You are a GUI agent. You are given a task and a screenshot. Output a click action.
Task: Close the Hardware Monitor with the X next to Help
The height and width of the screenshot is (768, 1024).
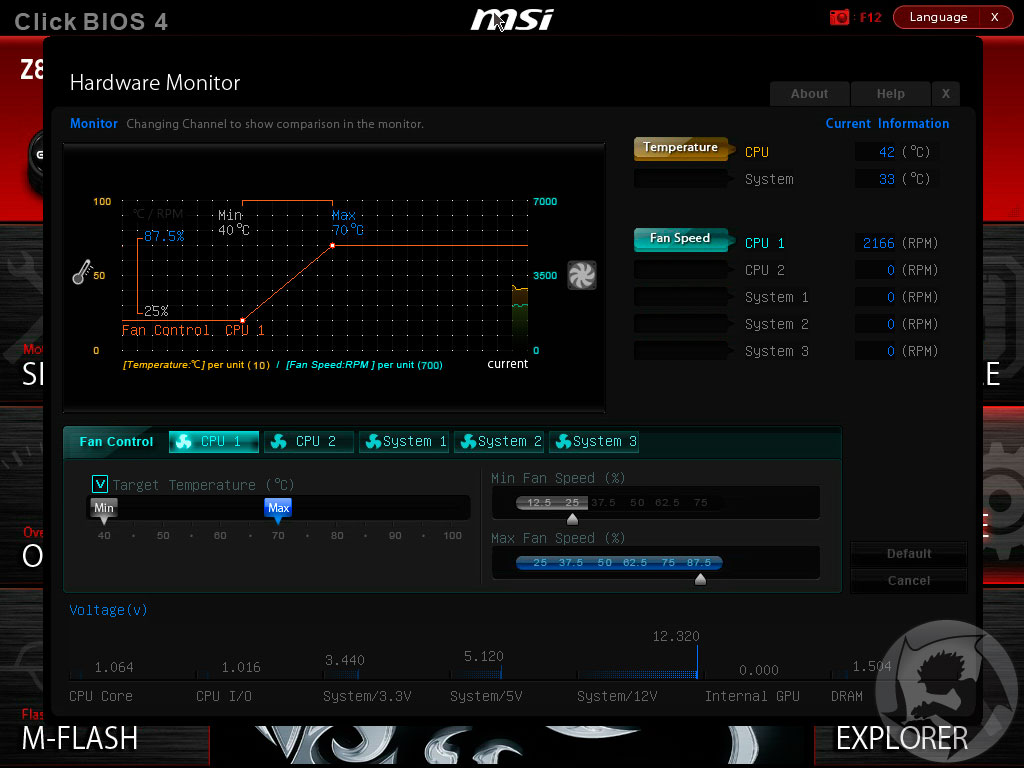point(946,93)
